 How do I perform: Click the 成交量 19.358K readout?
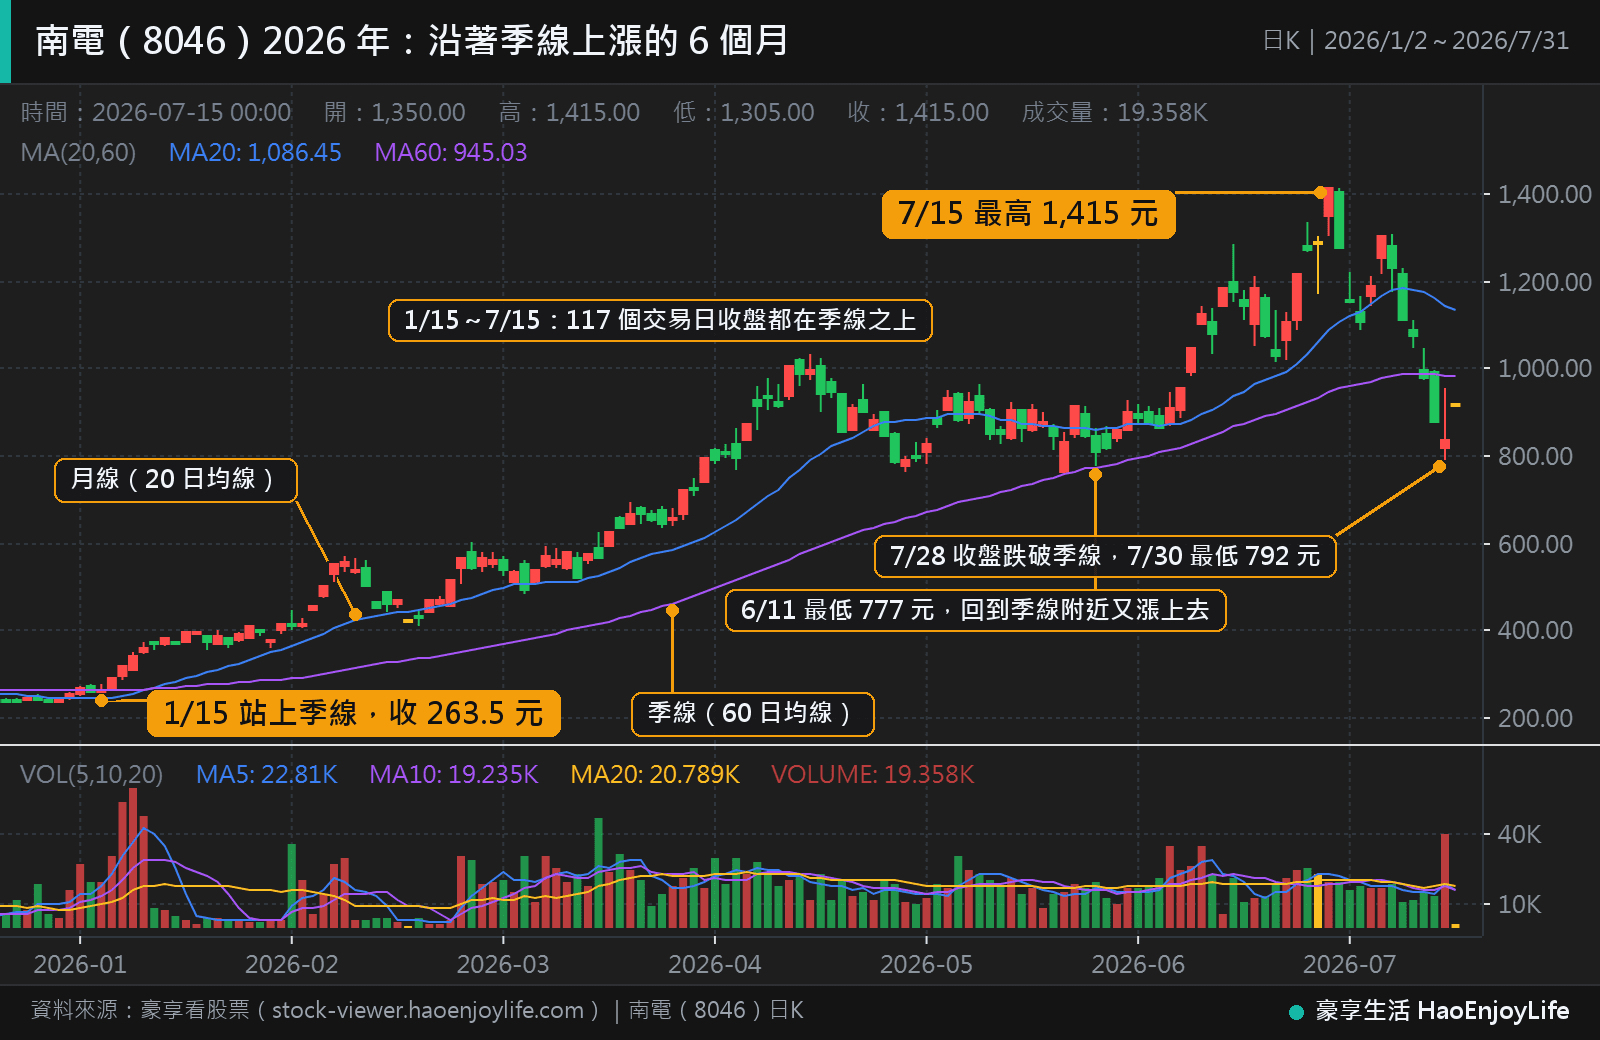(x=1114, y=112)
